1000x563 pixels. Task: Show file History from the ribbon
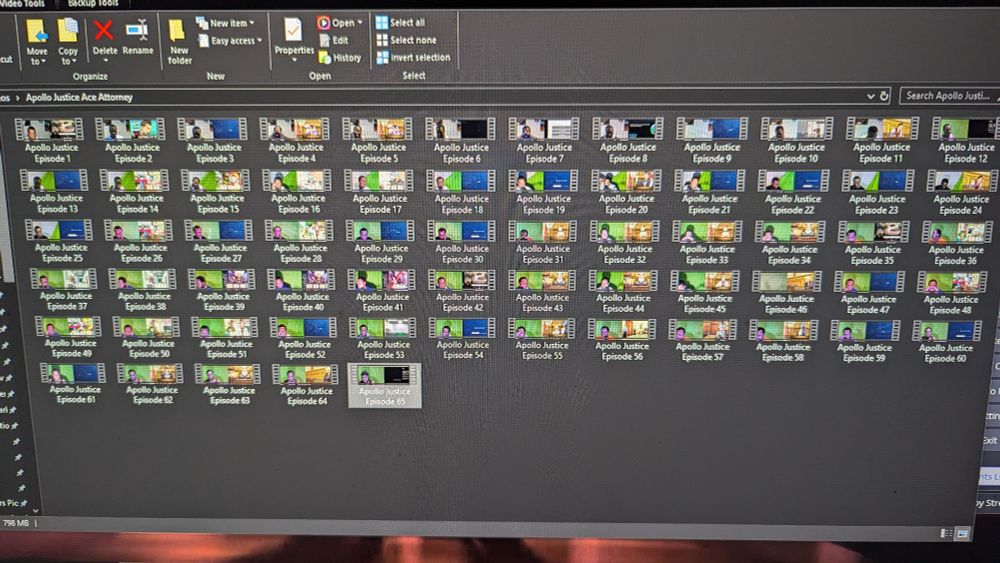[340, 58]
